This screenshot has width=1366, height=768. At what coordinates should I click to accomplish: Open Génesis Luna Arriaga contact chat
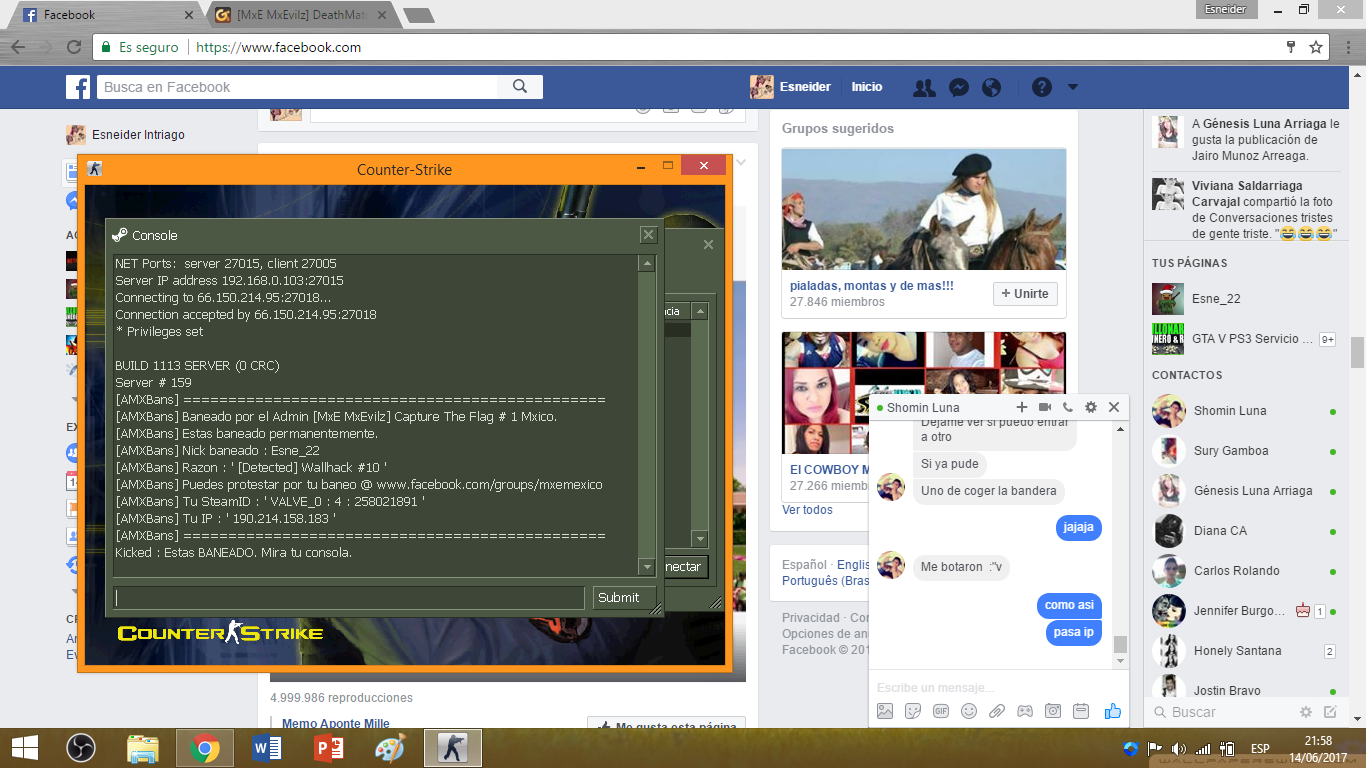(1246, 491)
